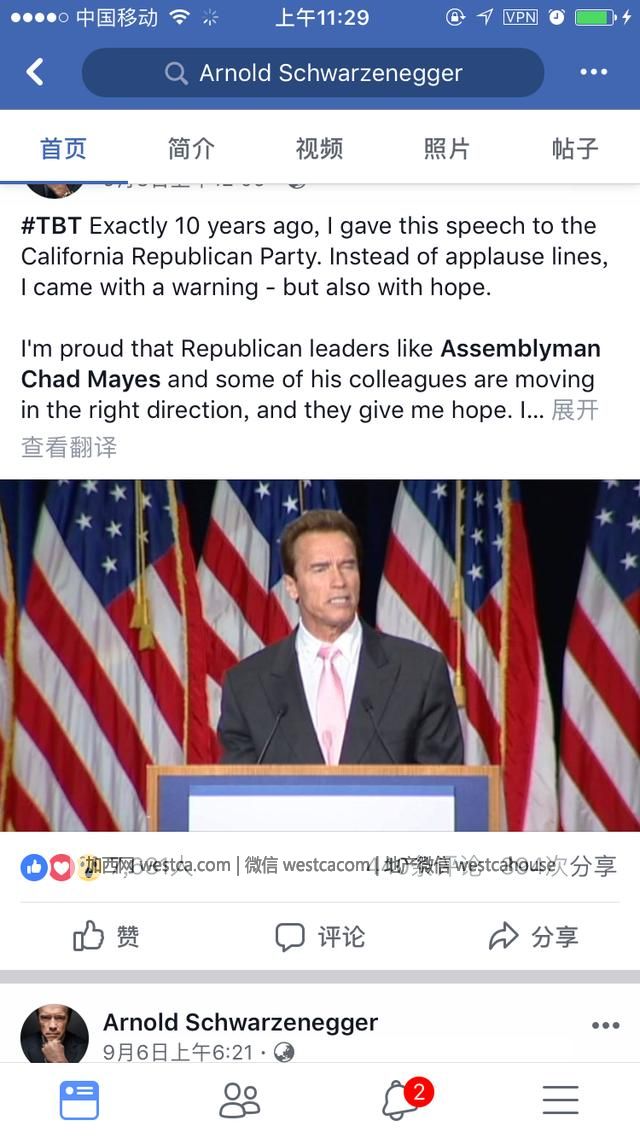Open the news feed icon in bottom bar
Screen dimensions: 640x1138
click(x=79, y=1099)
